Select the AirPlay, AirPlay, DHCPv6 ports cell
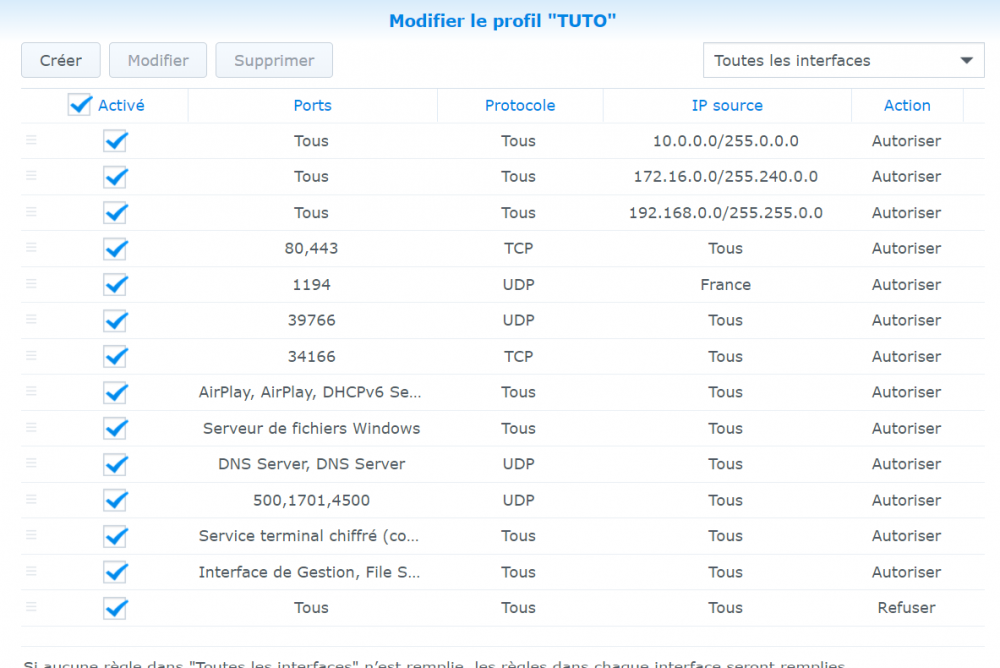The image size is (1000, 668). (310, 392)
